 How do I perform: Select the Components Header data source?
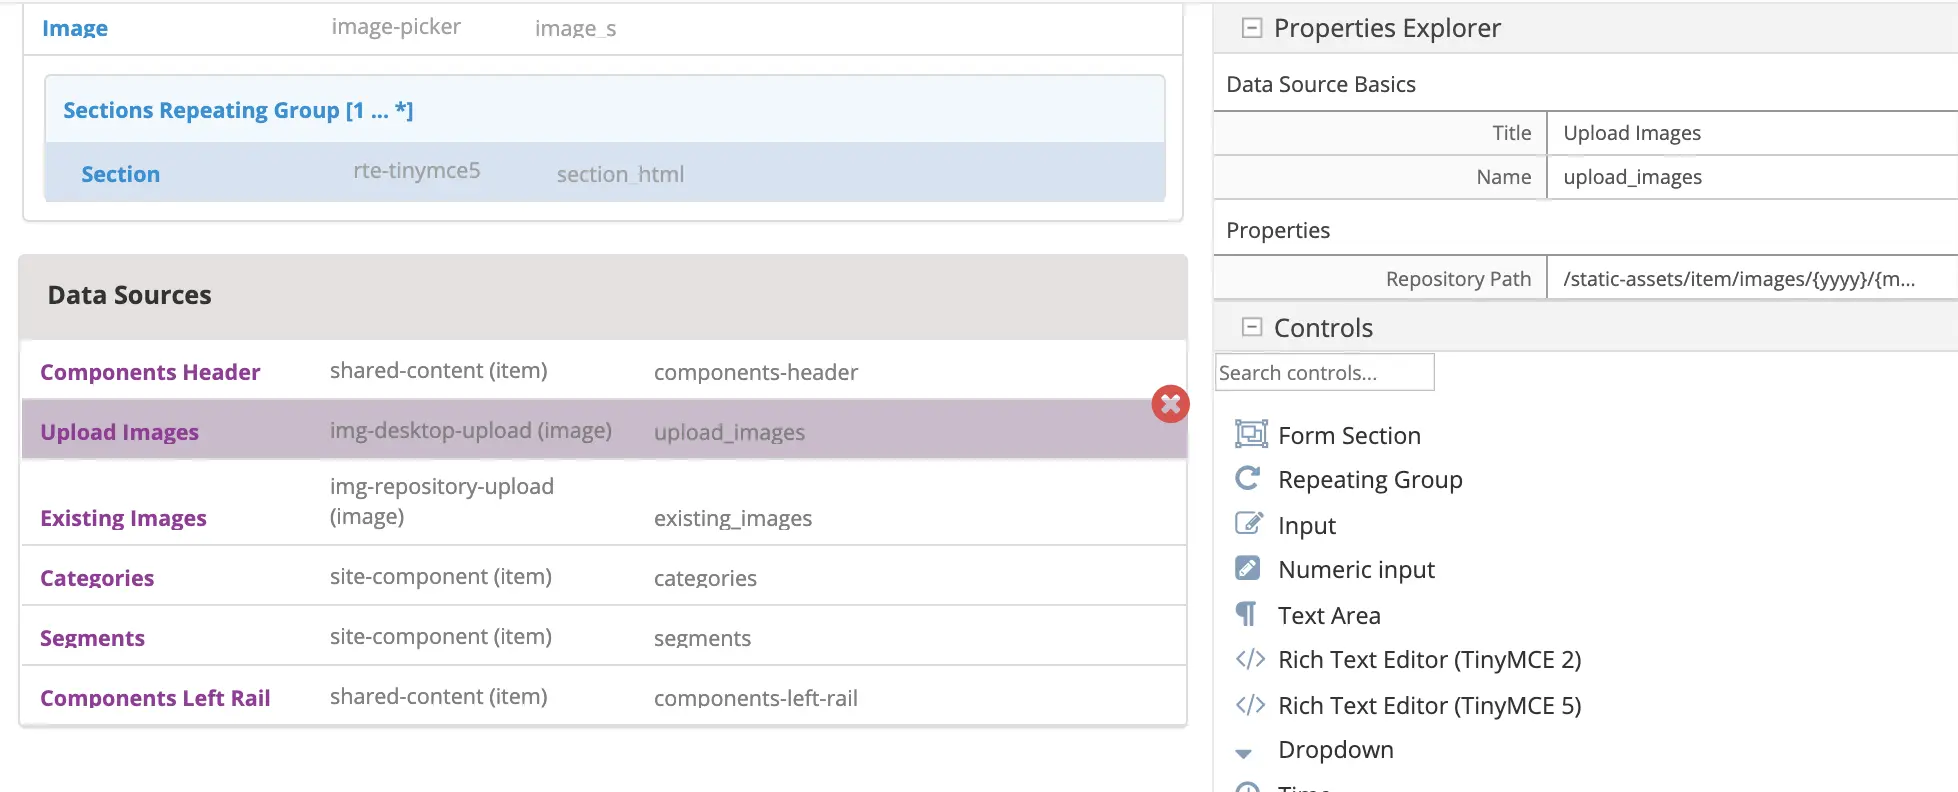click(x=604, y=371)
